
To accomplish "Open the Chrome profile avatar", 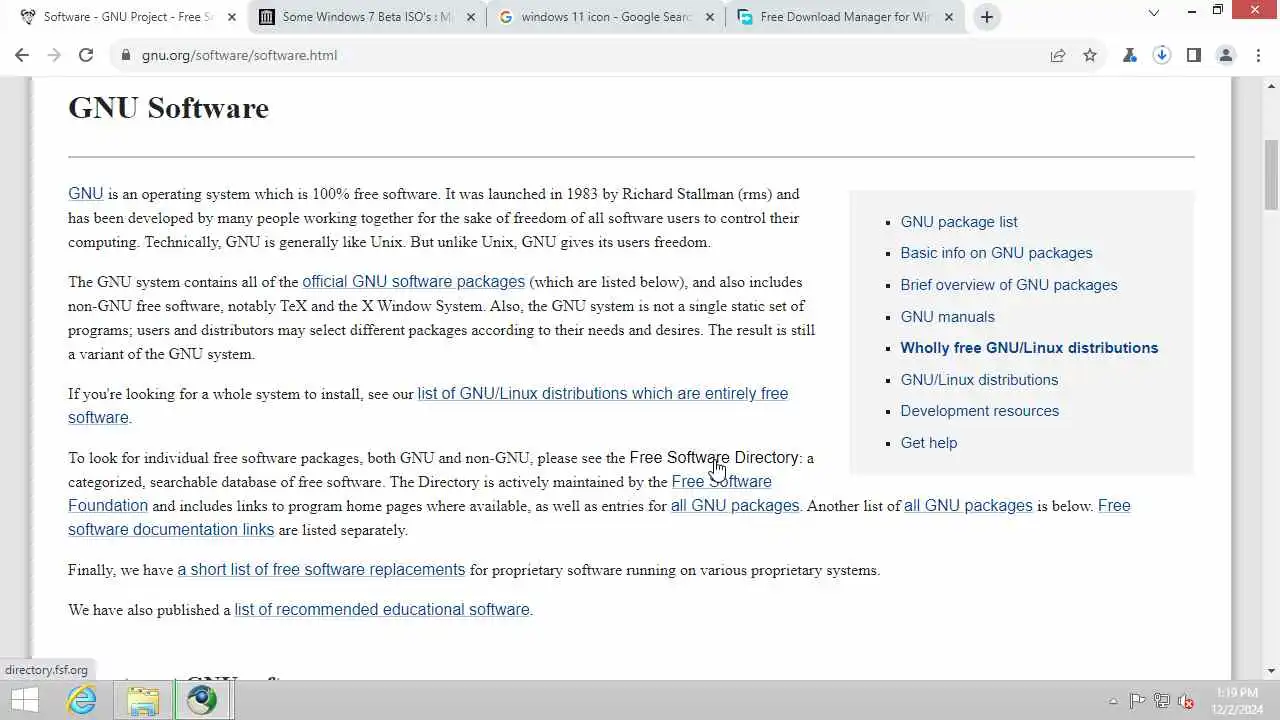I will click(1226, 55).
